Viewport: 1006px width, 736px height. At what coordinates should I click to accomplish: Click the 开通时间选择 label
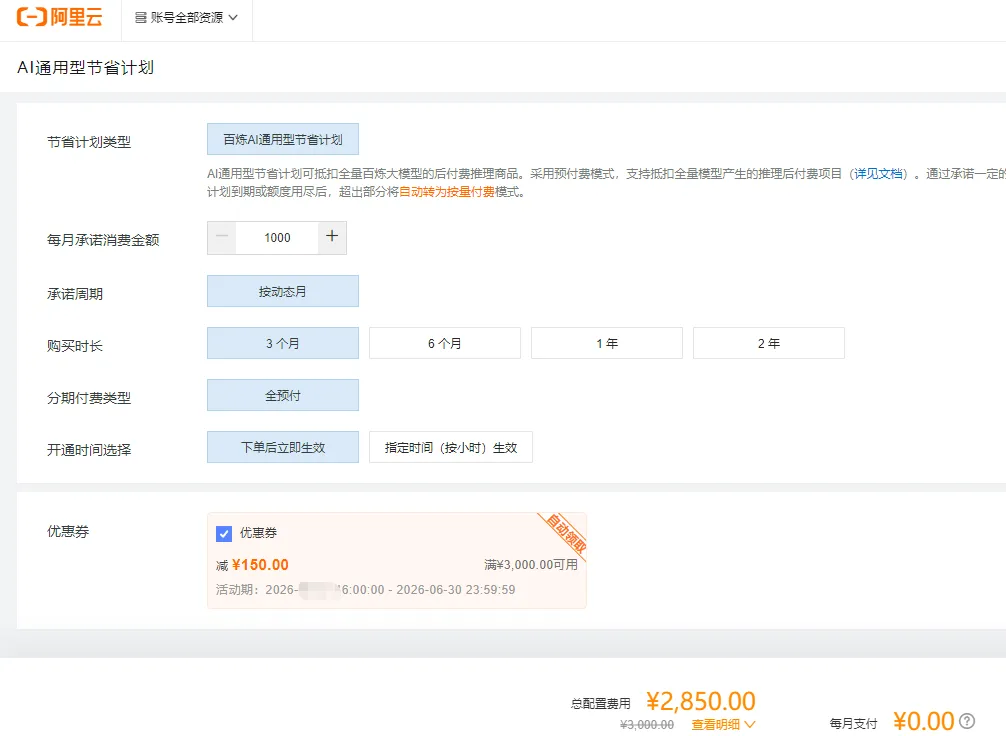click(x=89, y=450)
